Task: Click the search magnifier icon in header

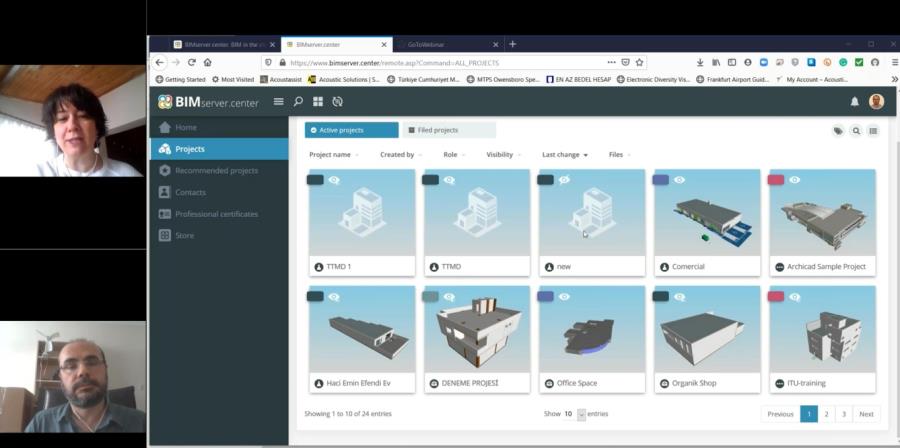Action: [x=298, y=102]
